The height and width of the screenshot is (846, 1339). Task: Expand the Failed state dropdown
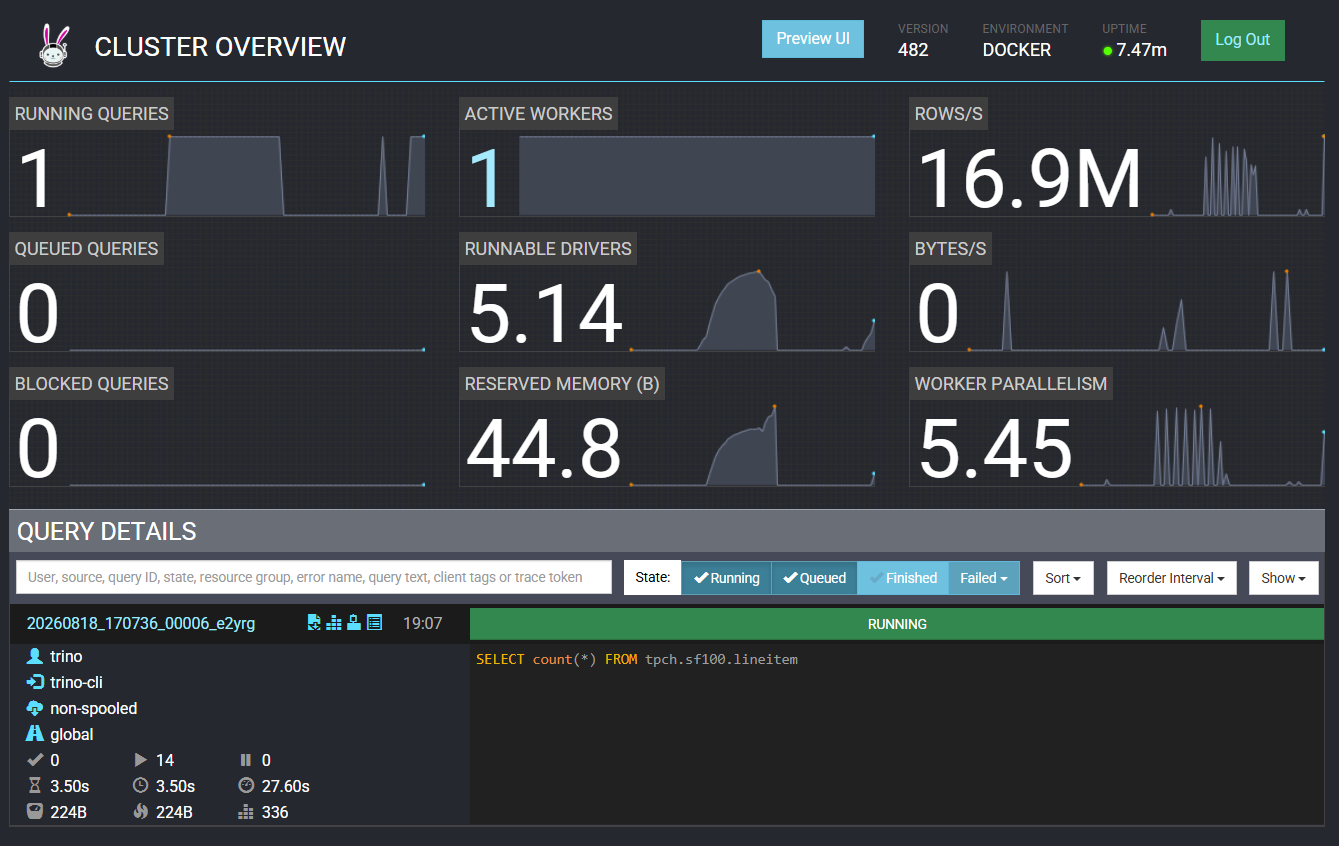pyautogui.click(x=984, y=578)
